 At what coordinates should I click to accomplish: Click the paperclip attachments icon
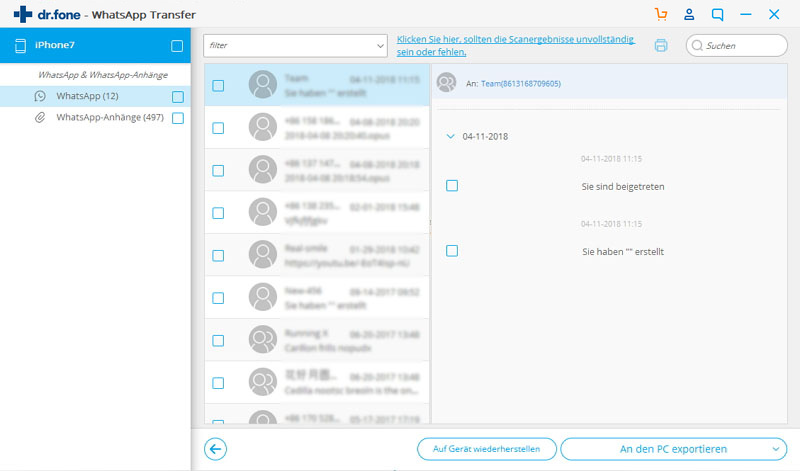coord(40,117)
